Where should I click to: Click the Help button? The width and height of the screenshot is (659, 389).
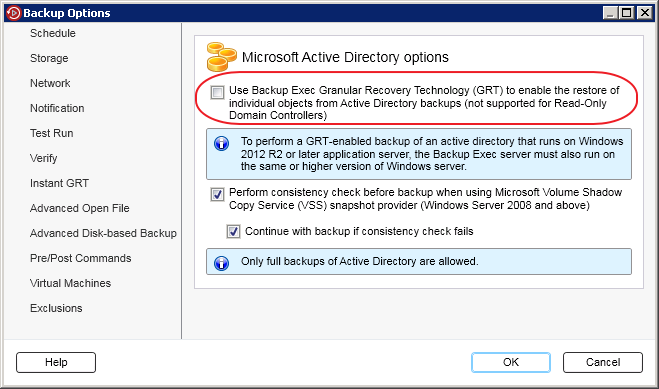tap(56, 363)
